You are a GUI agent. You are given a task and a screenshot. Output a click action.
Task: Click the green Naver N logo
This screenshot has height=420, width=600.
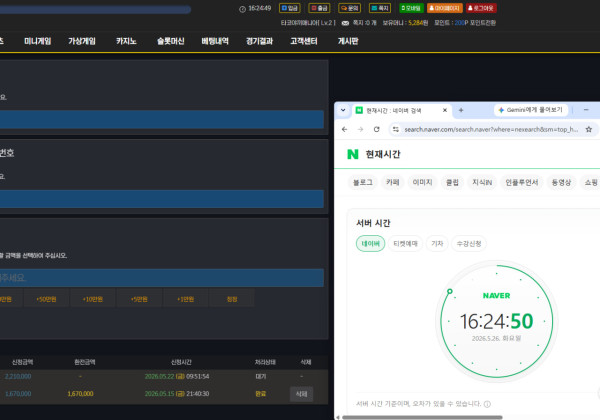click(352, 154)
